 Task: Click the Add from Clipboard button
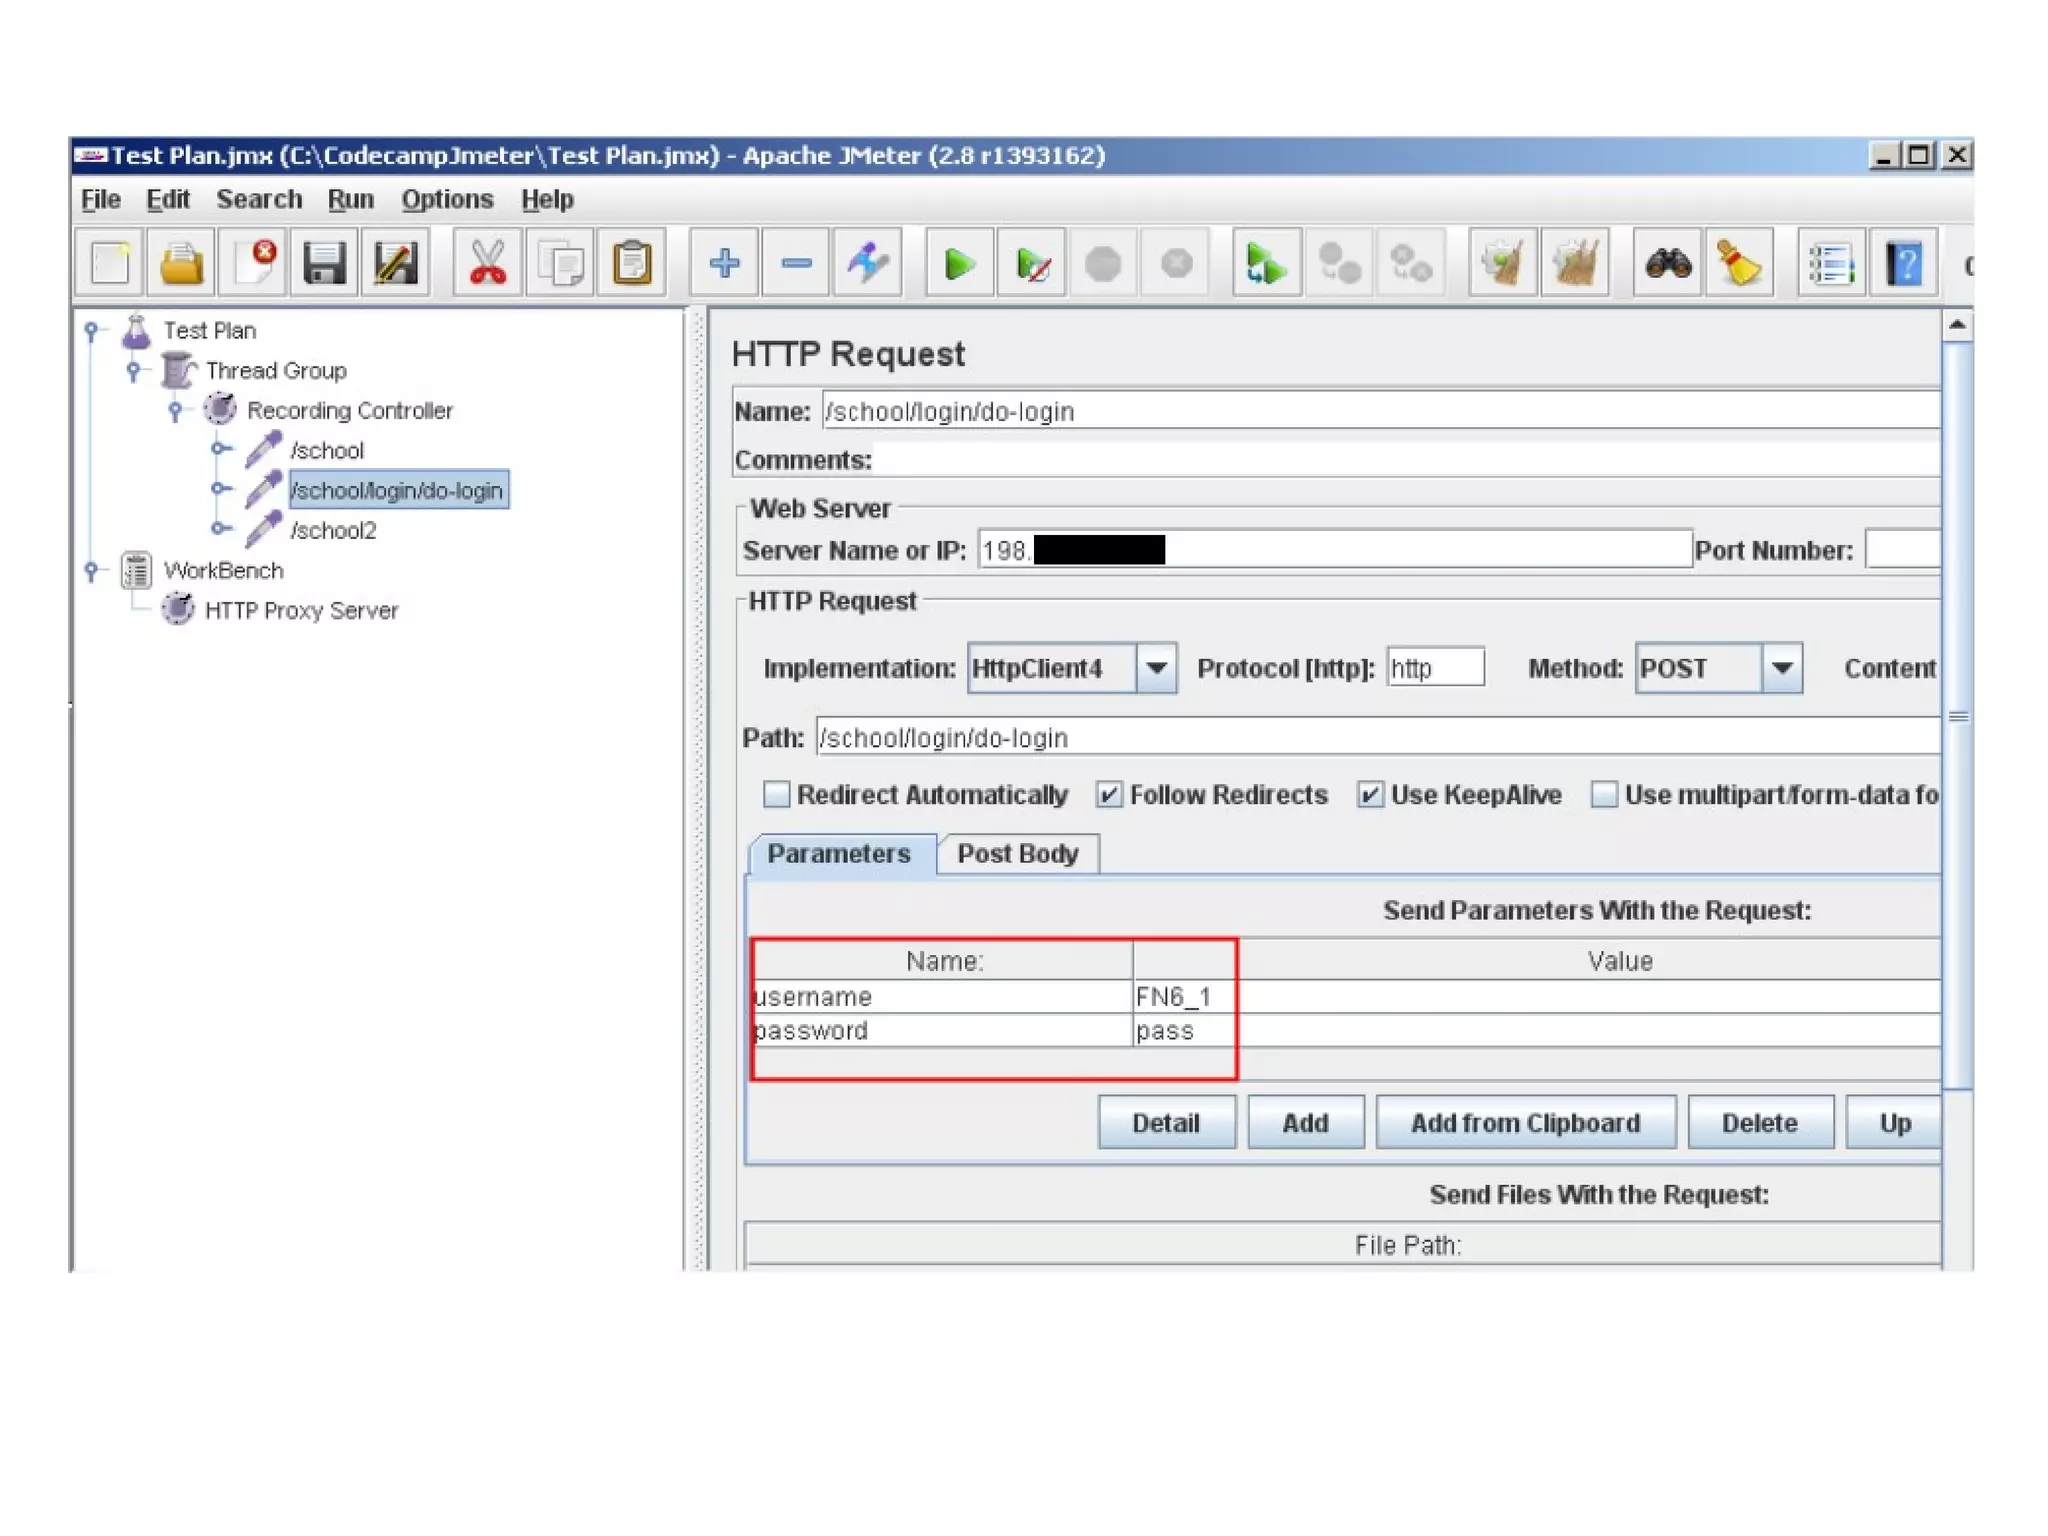pyautogui.click(x=1525, y=1123)
